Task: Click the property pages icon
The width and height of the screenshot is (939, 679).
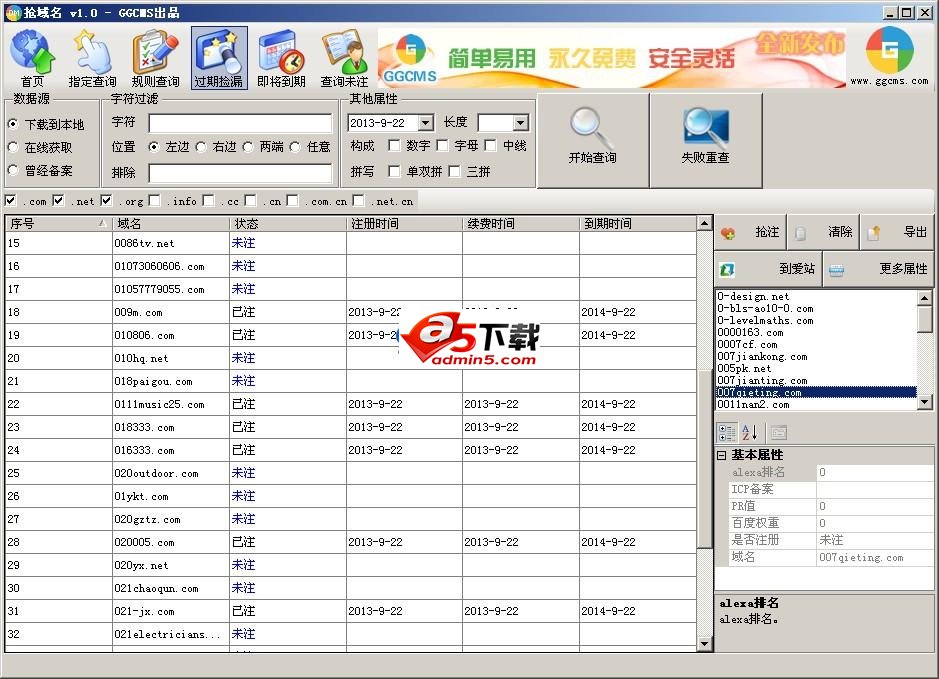Action: [x=778, y=432]
